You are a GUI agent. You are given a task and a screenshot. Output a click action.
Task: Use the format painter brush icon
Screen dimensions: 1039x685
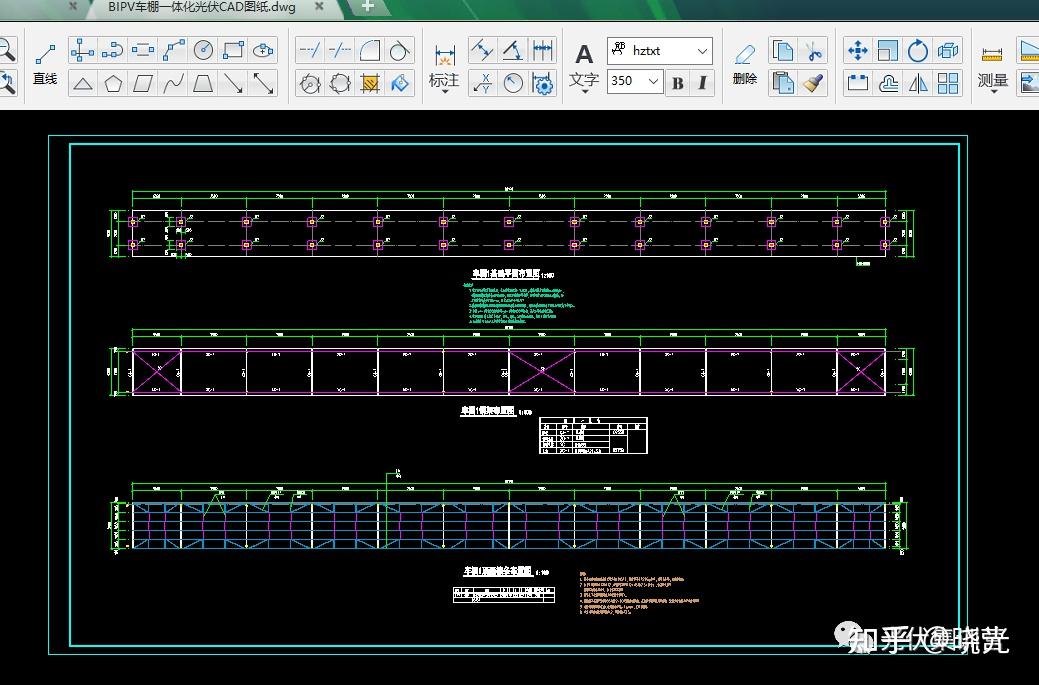(x=813, y=83)
